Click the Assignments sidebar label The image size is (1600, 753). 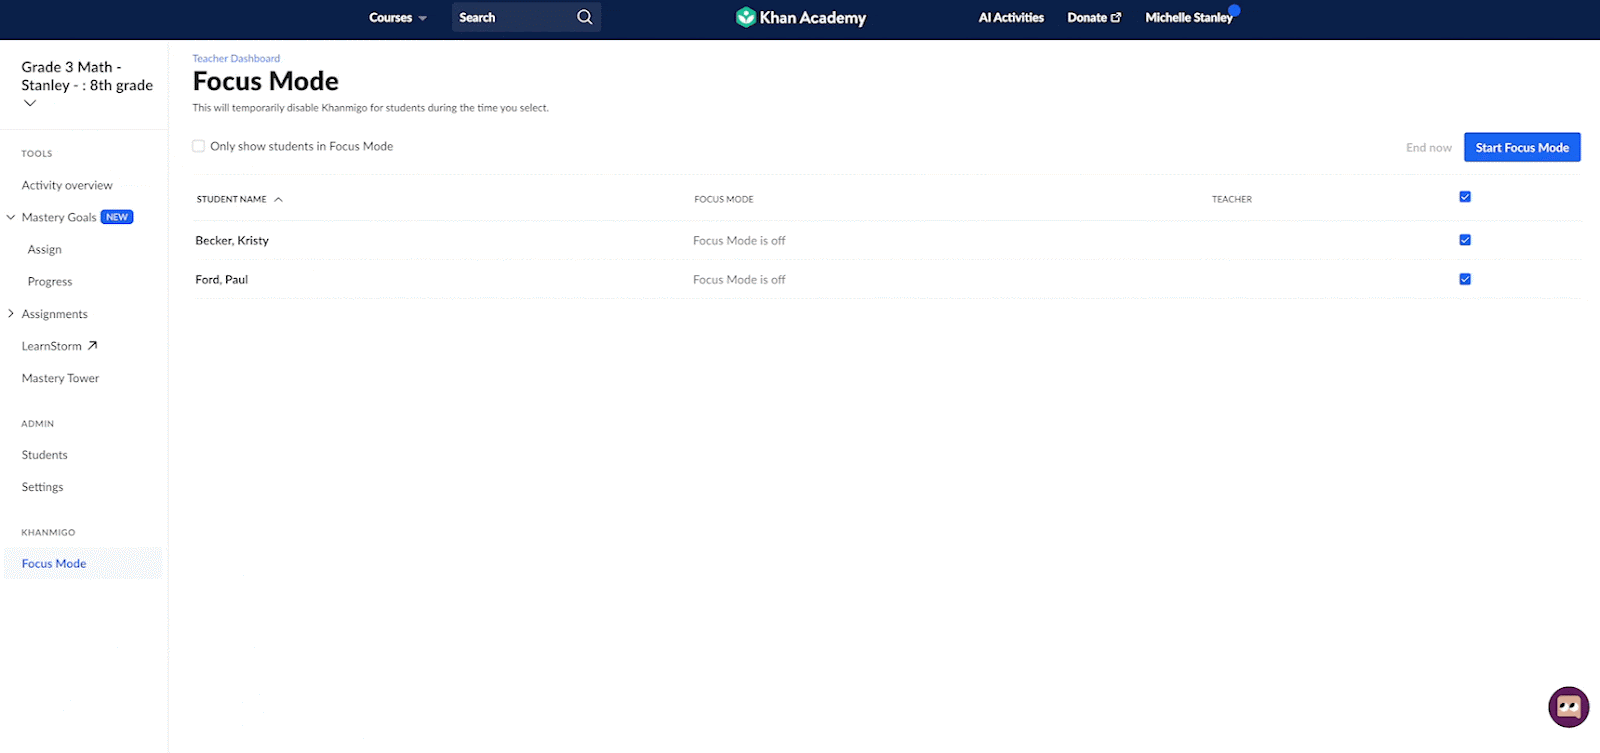(55, 314)
